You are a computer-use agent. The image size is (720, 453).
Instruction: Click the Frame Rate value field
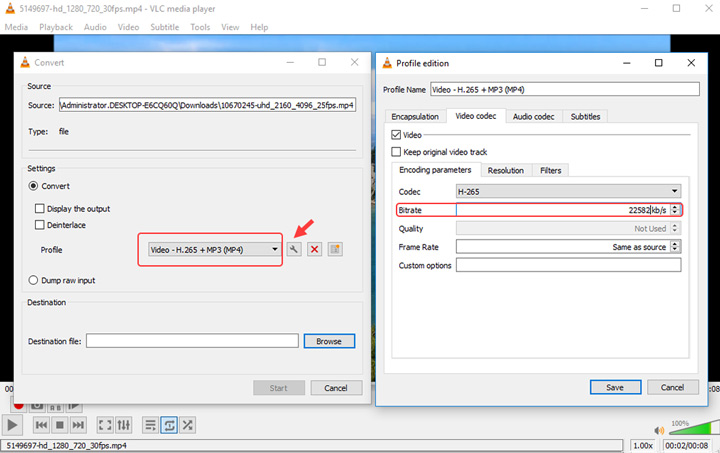click(x=563, y=246)
